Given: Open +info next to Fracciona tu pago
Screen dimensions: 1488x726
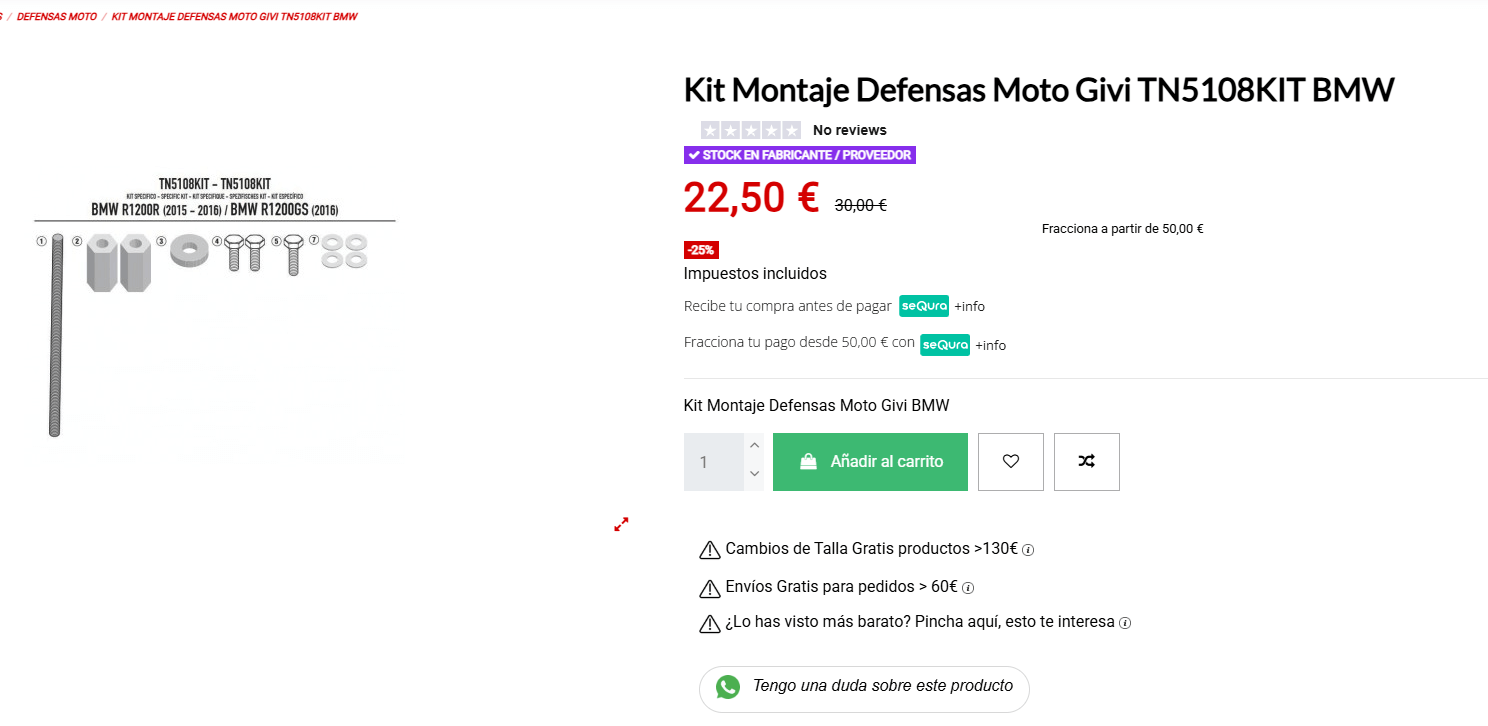Looking at the screenshot, I should tap(990, 345).
